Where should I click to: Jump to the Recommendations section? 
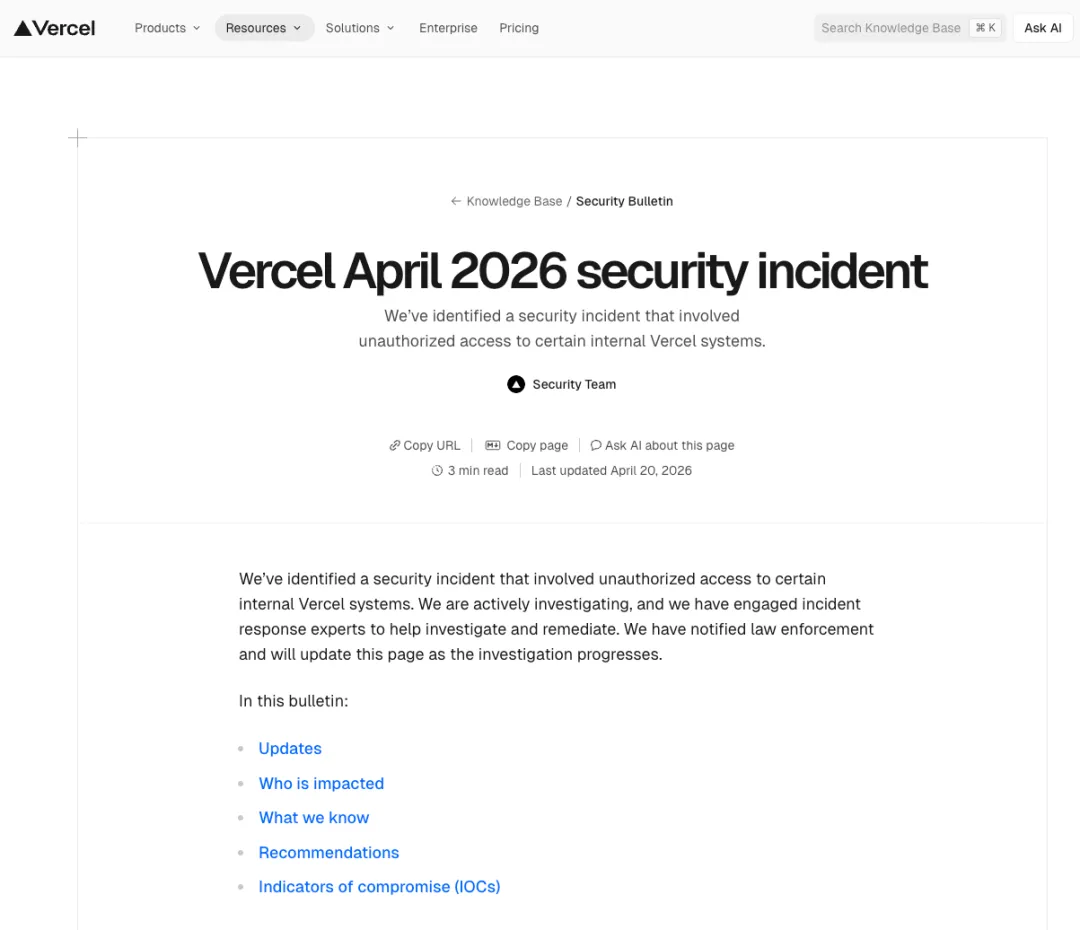point(329,853)
